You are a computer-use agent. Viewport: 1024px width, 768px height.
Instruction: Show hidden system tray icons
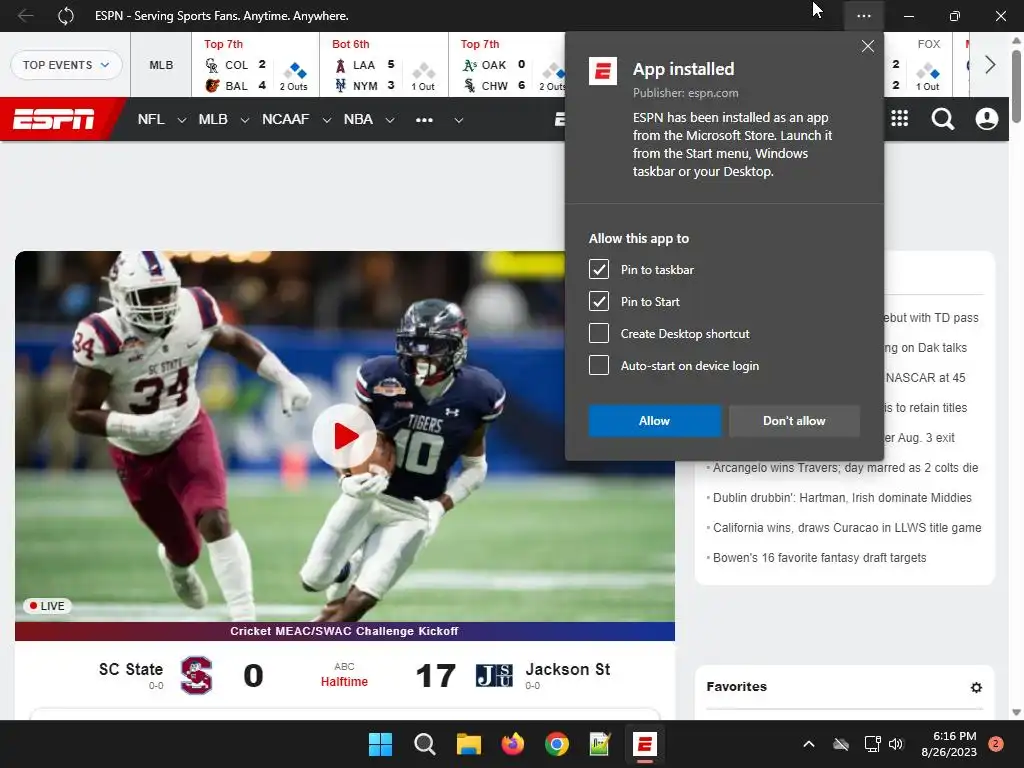pos(808,744)
